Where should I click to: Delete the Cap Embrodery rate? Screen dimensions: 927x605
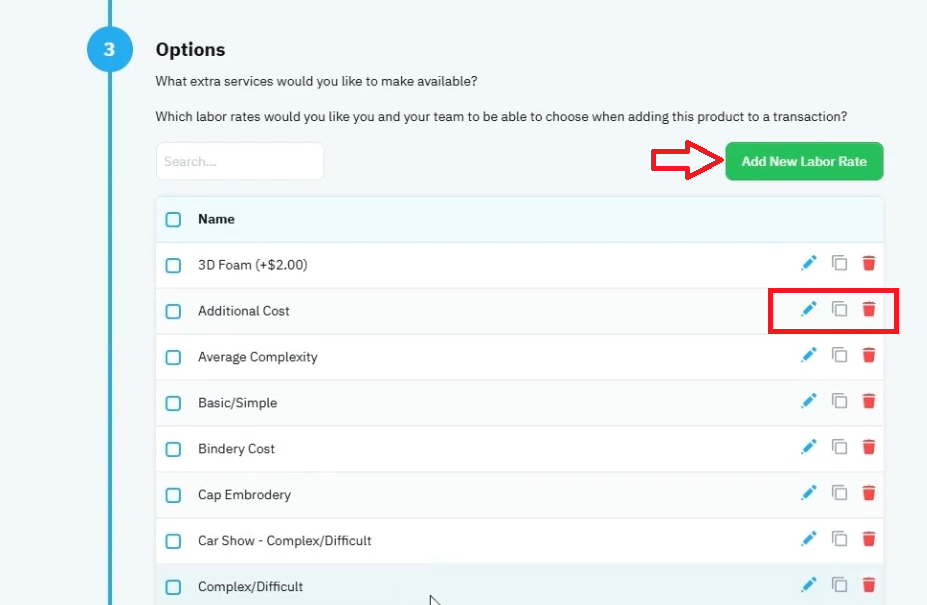coord(868,493)
